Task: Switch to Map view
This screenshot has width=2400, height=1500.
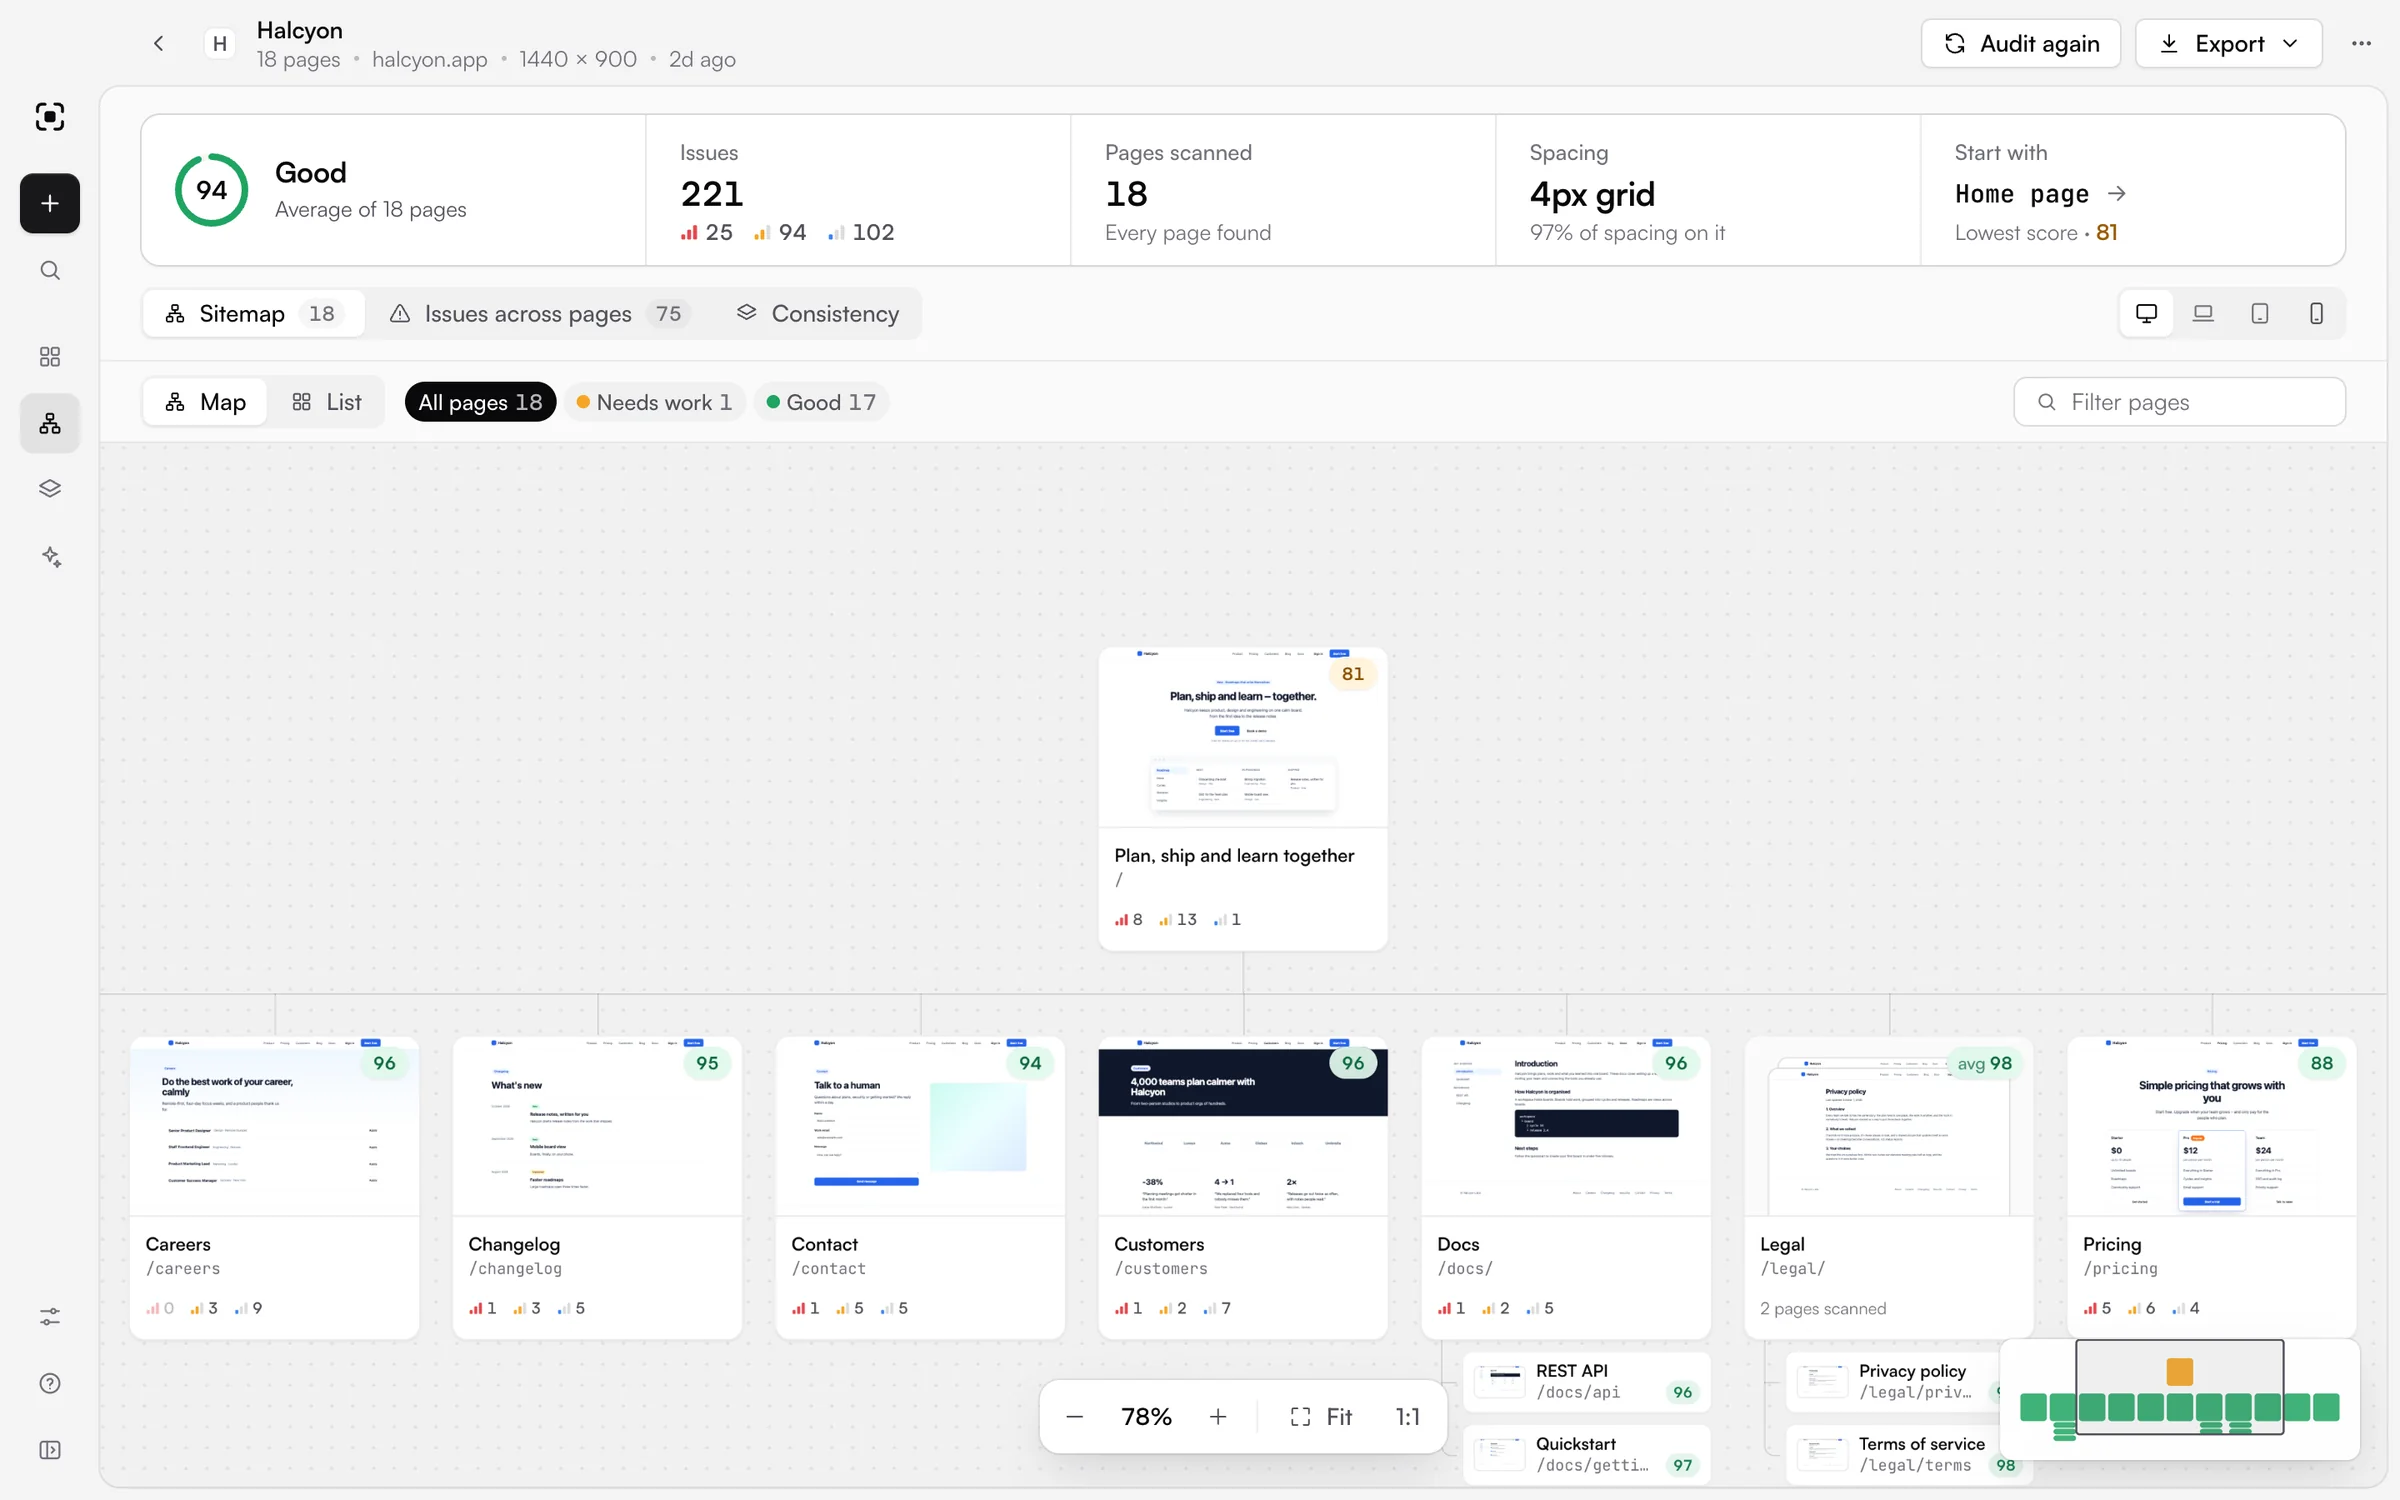Action: [205, 402]
